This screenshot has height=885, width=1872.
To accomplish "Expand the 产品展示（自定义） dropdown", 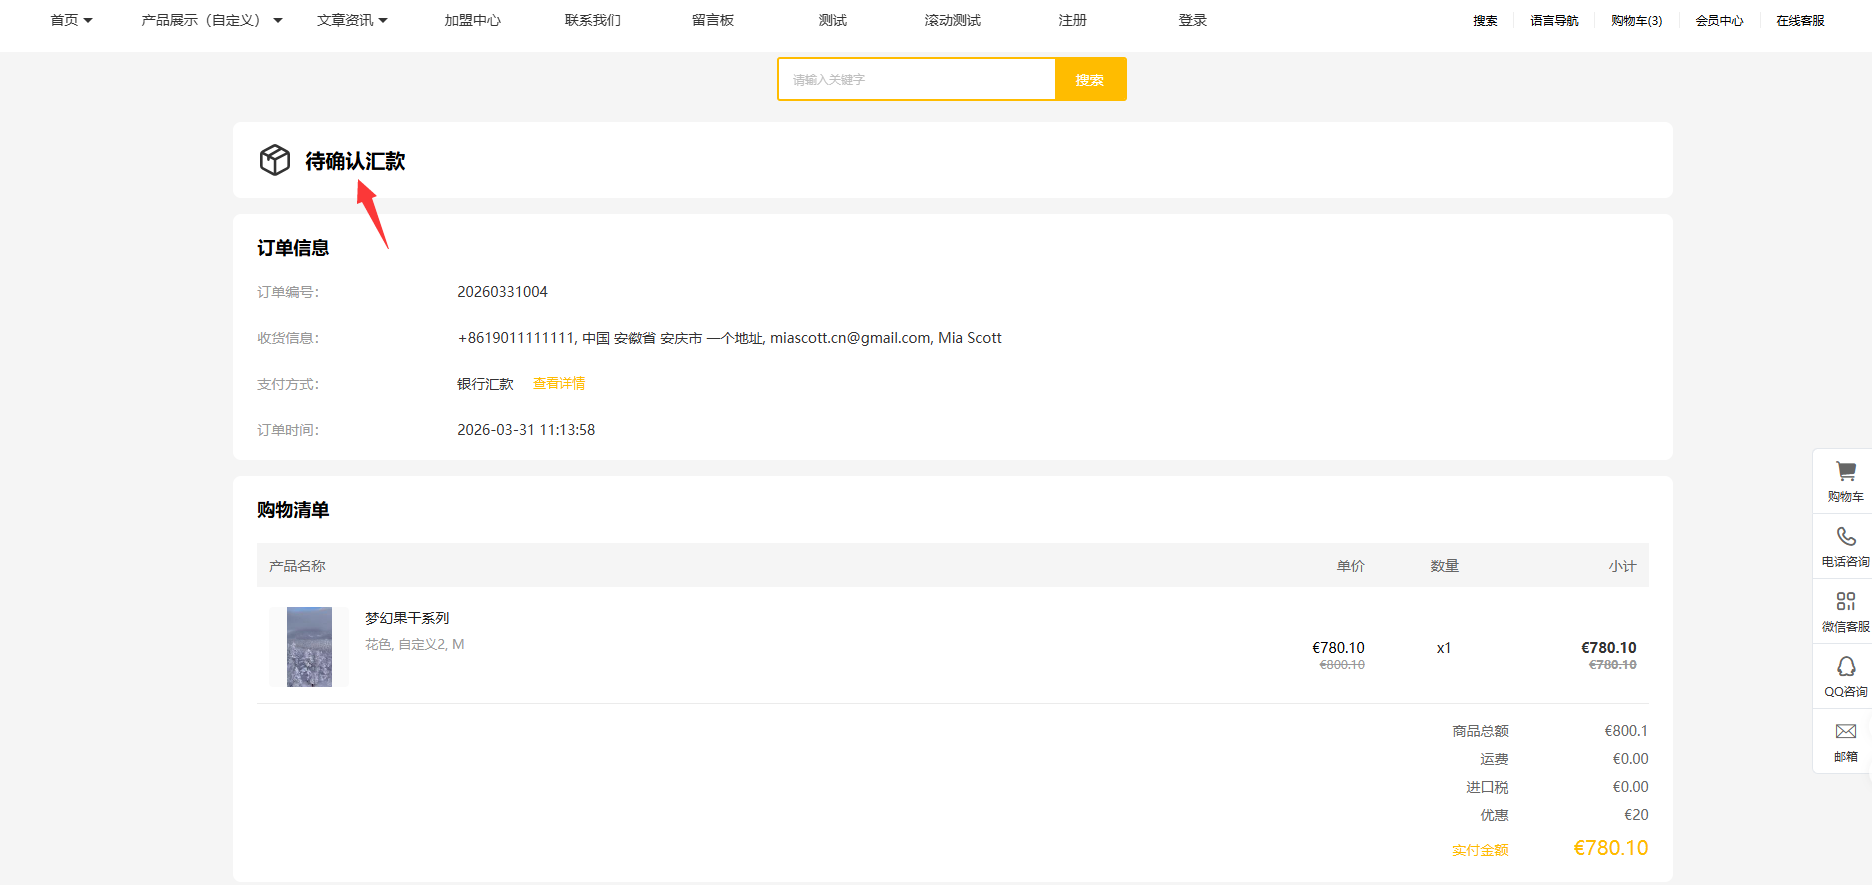I will point(211,20).
